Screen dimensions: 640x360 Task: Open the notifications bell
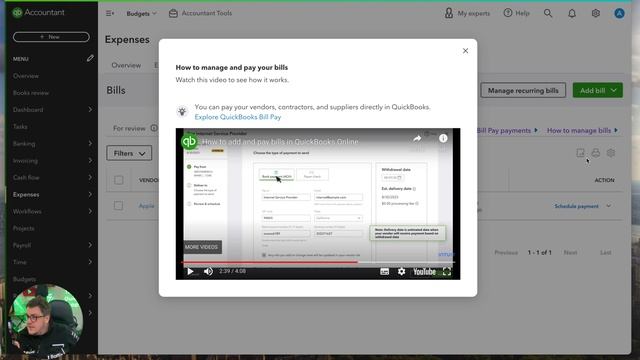point(572,13)
